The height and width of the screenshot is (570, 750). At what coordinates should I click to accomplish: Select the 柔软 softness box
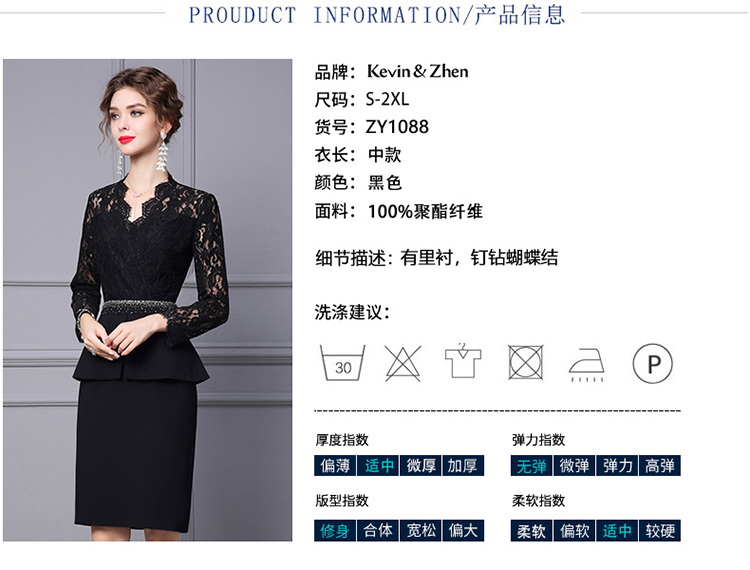tap(531, 531)
